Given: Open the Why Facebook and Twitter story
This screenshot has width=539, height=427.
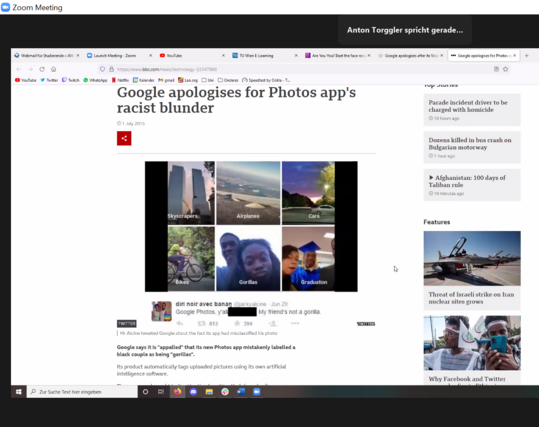Looking at the screenshot, I should point(467,379).
